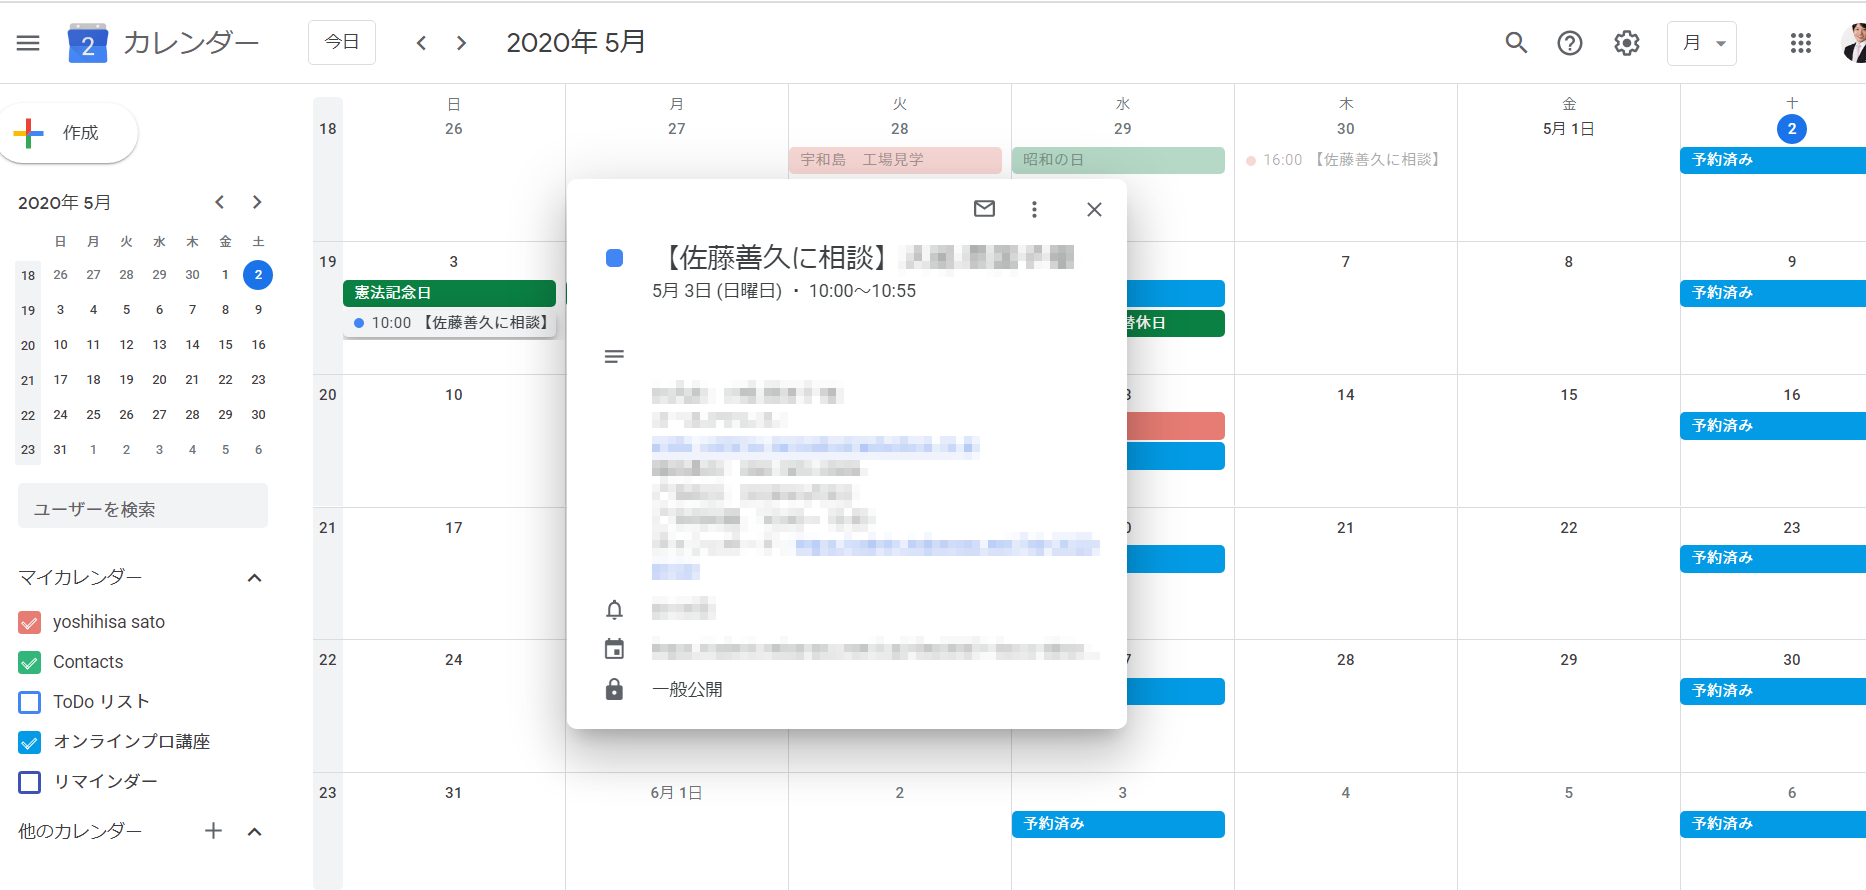Click the calendar icon in event popup
Image resolution: width=1866 pixels, height=890 pixels.
614,649
